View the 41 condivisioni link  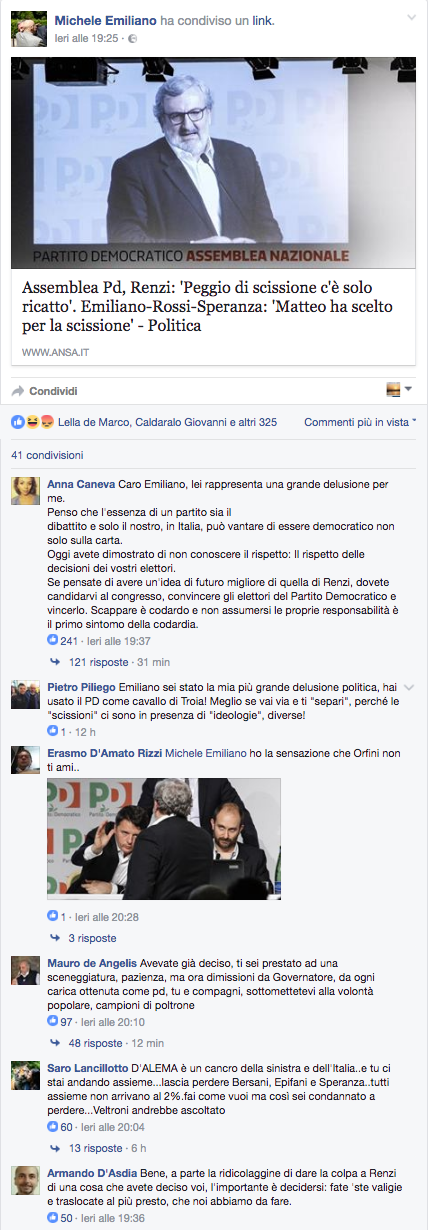pos(47,454)
